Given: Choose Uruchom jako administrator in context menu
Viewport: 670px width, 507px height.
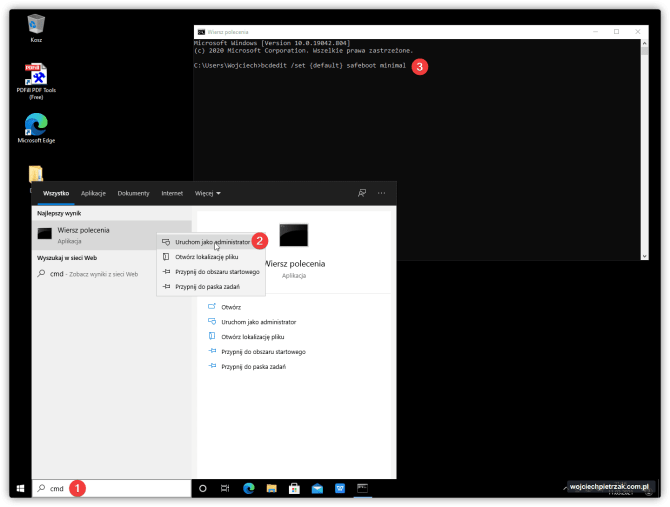Looking at the screenshot, I should [211, 242].
